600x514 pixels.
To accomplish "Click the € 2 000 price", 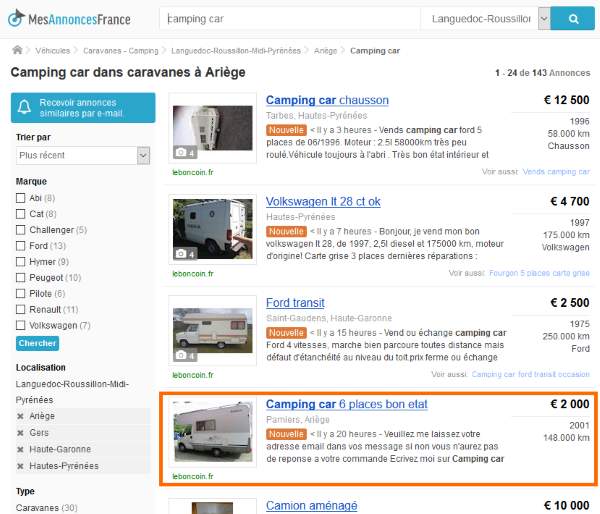I will (x=569, y=404).
